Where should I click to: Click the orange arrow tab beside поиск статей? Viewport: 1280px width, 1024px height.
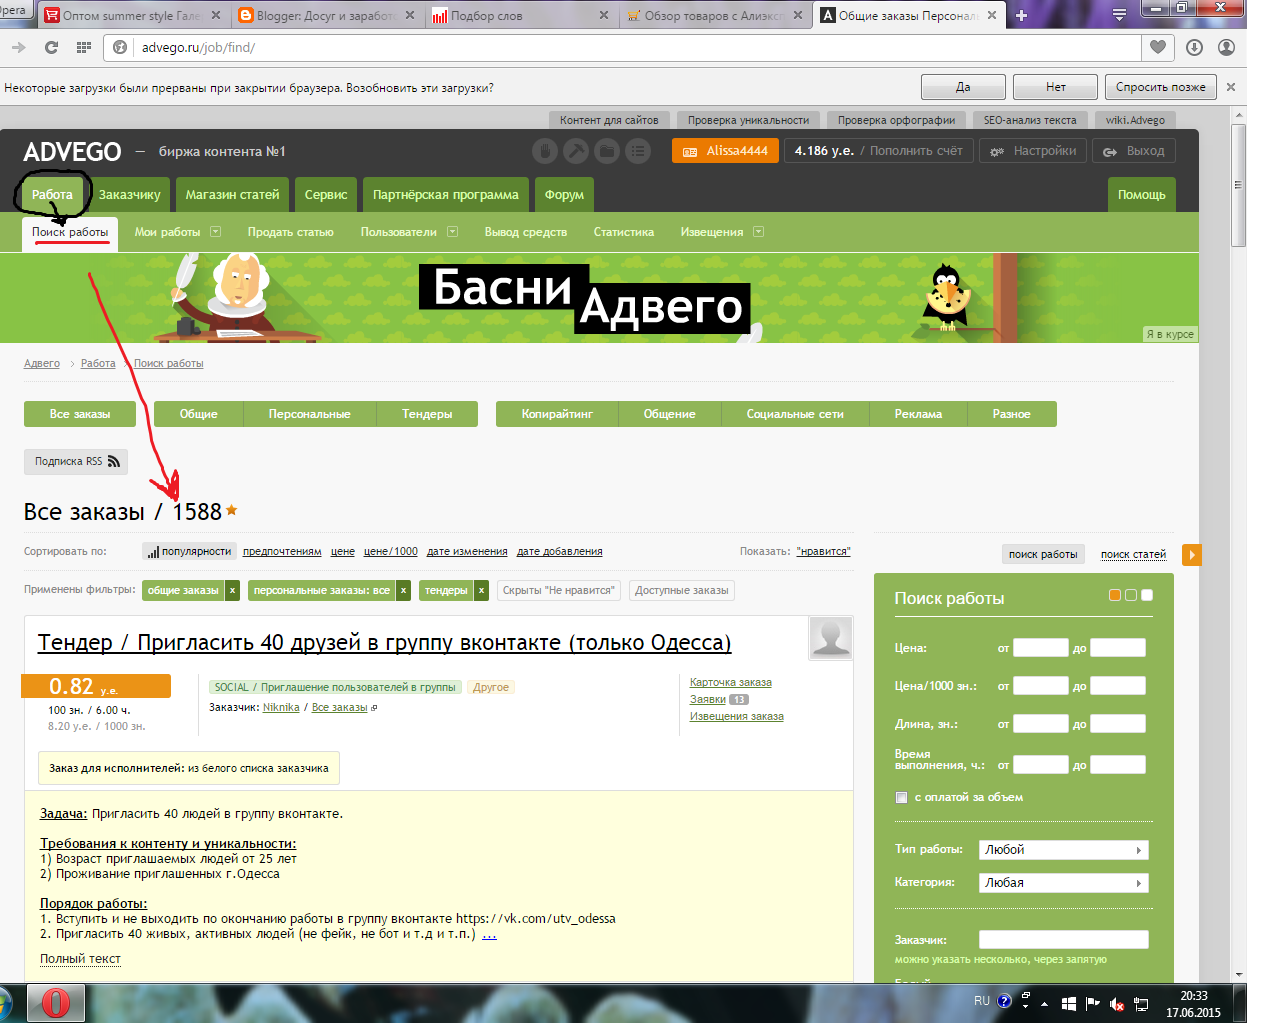[1191, 555]
